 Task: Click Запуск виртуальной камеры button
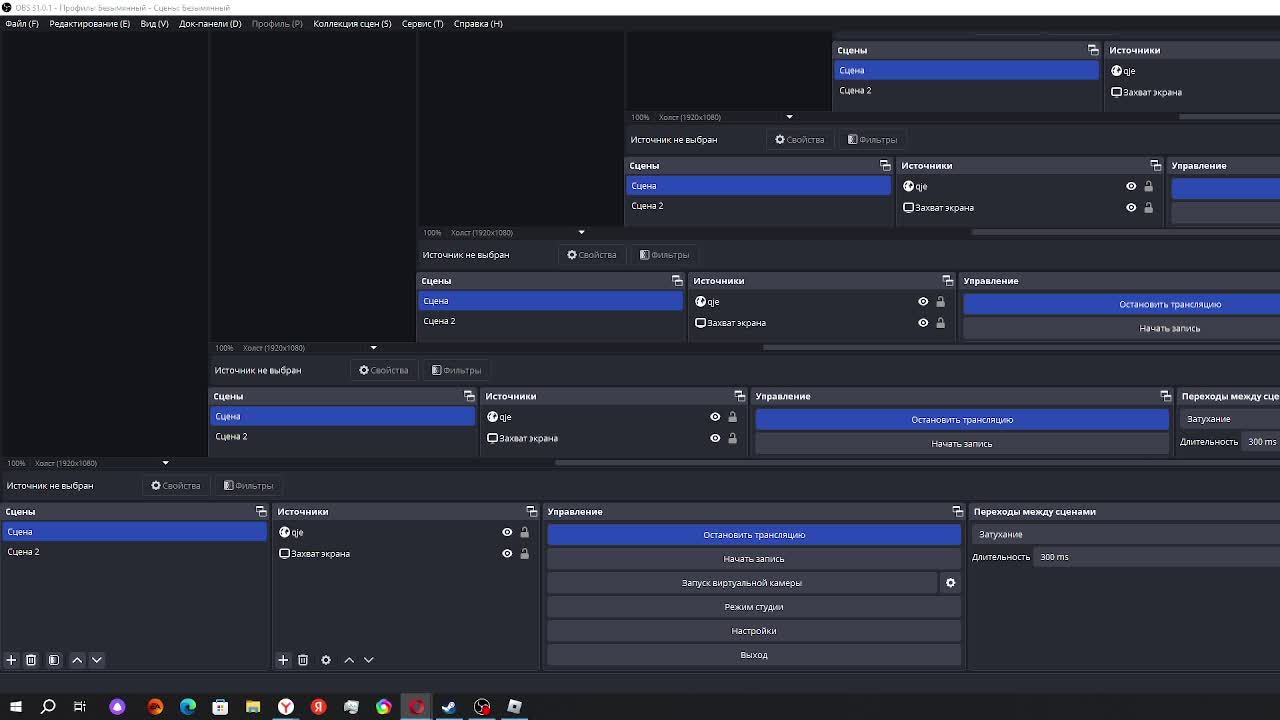tap(742, 583)
